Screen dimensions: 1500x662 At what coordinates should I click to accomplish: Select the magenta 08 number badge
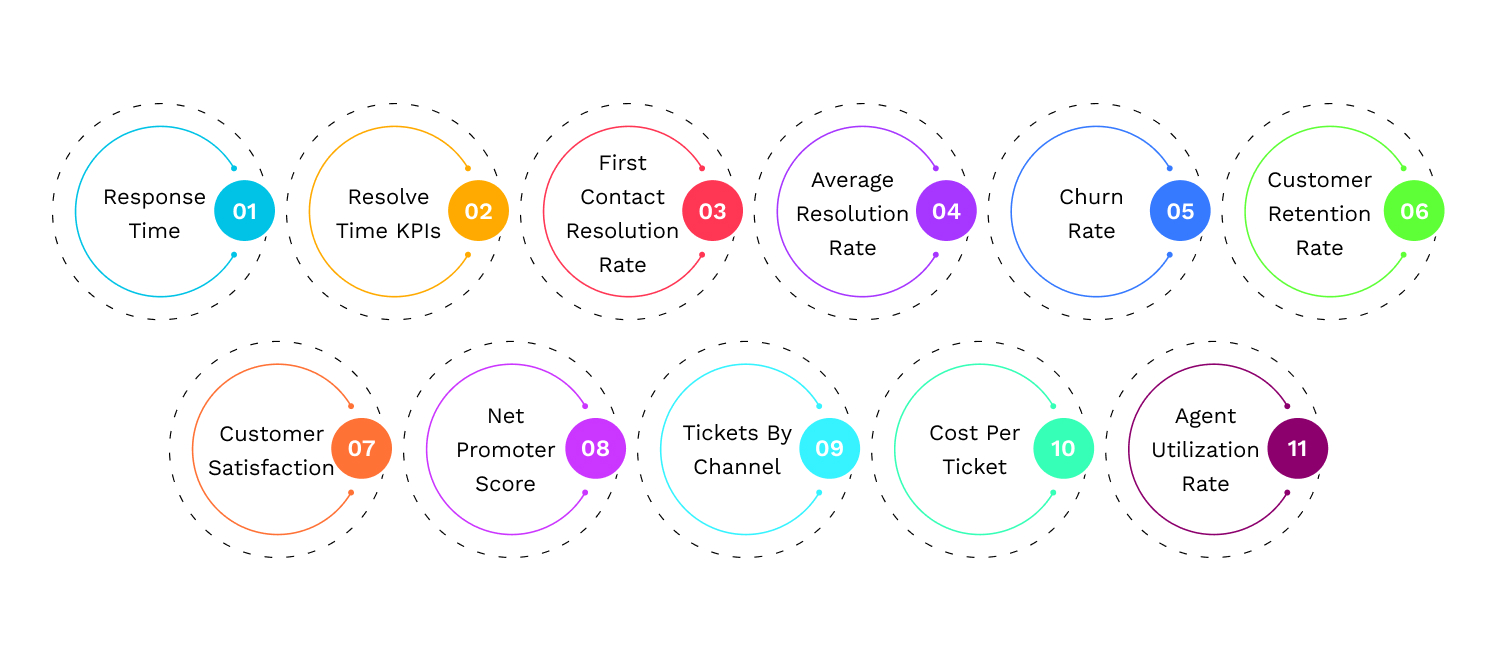[596, 449]
